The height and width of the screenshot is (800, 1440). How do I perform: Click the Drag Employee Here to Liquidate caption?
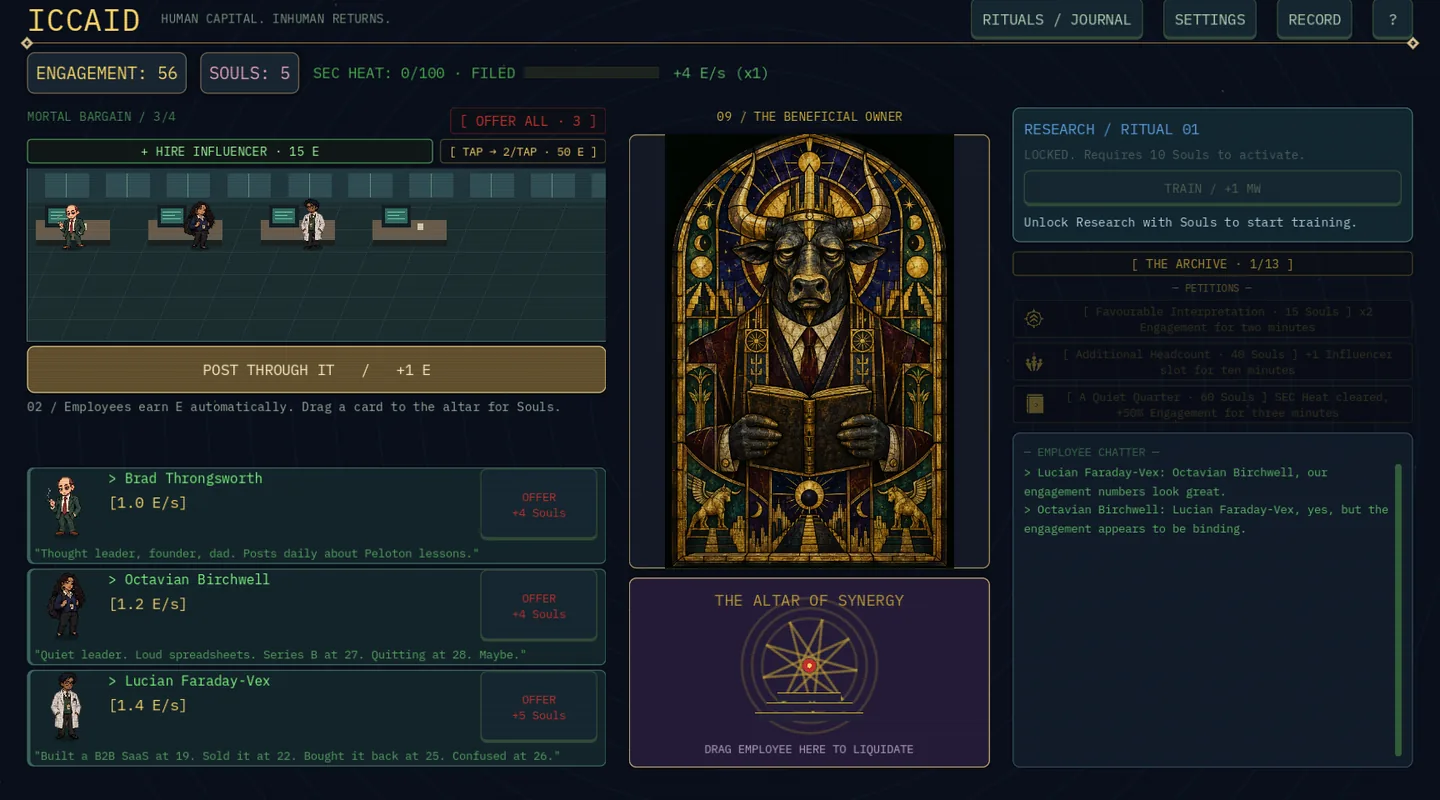[x=809, y=749]
